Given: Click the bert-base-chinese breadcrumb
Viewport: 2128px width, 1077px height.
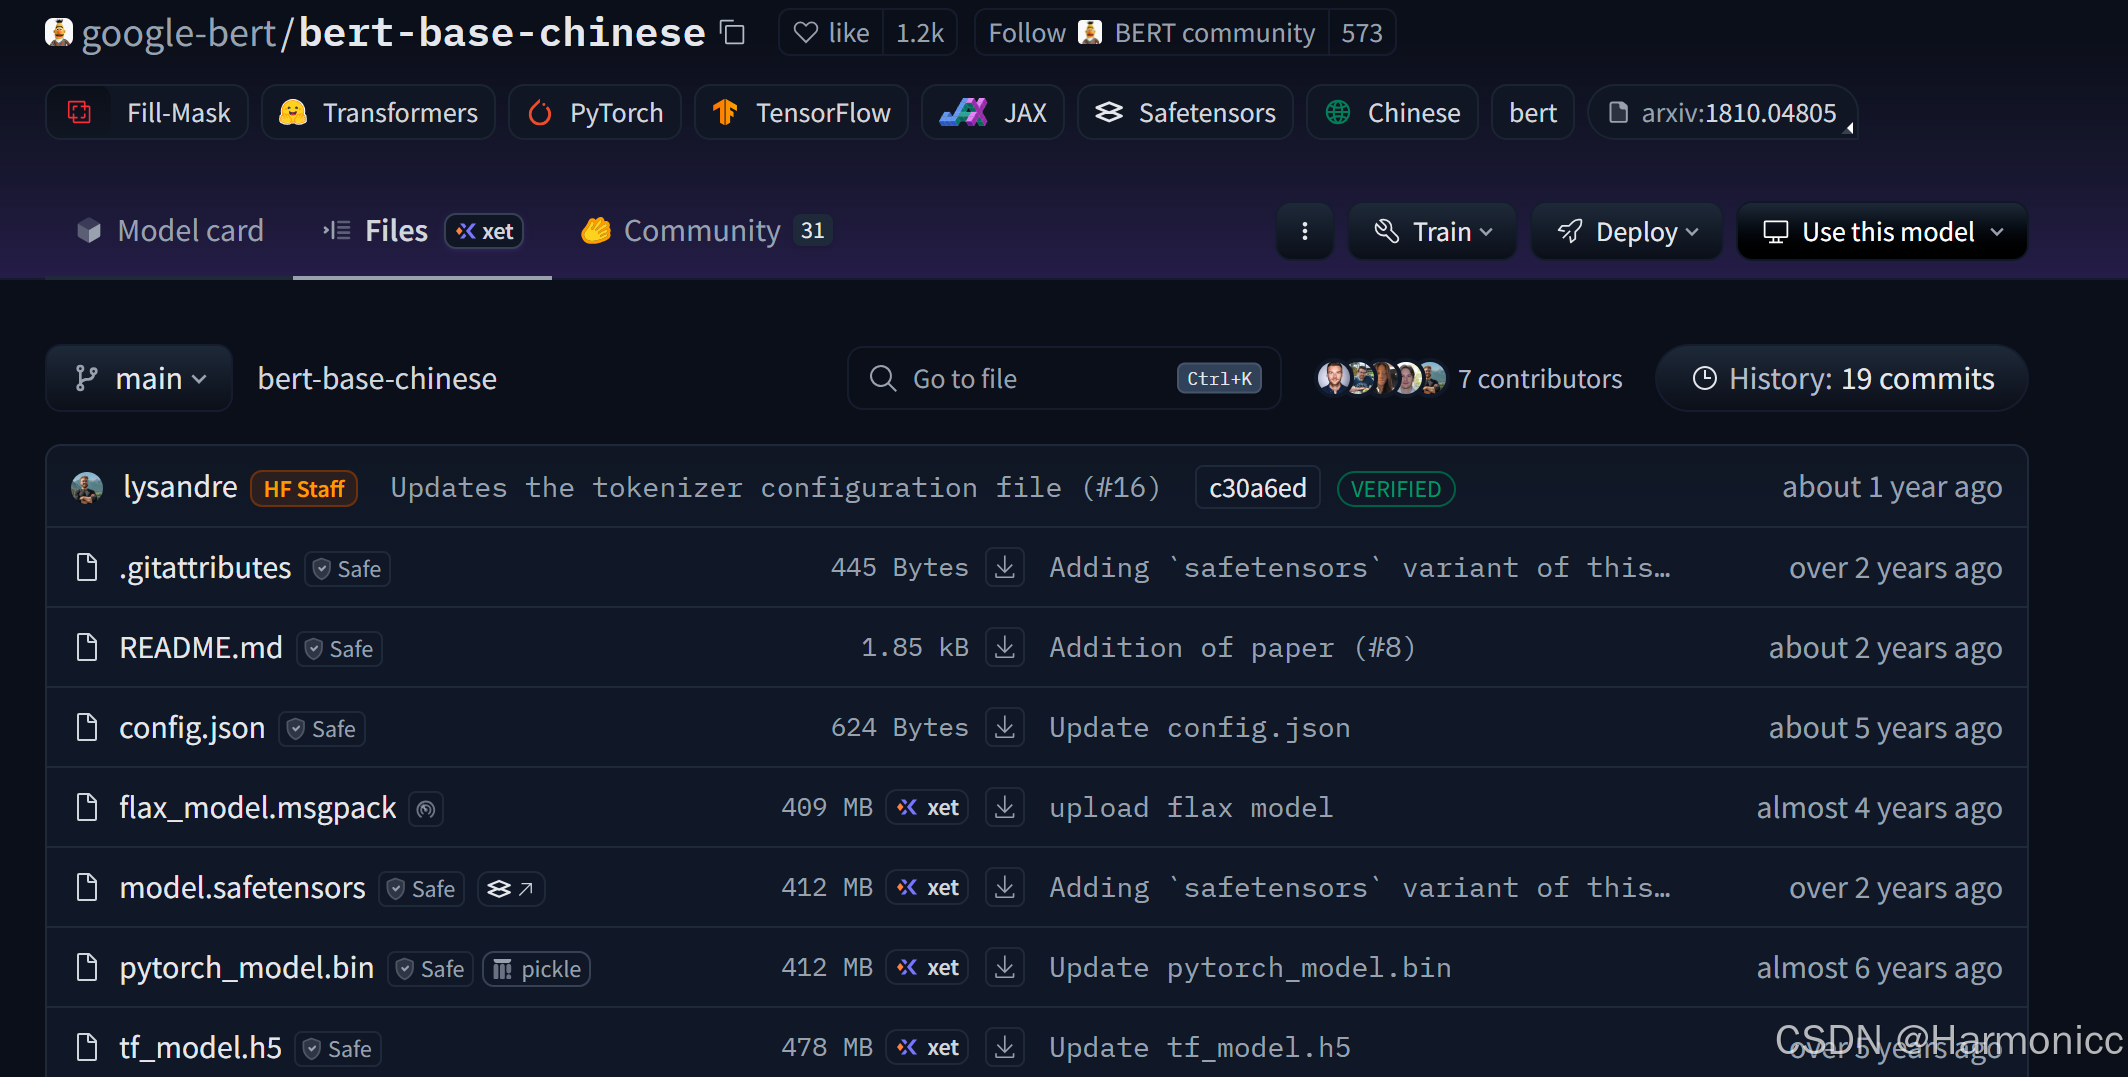Looking at the screenshot, I should [x=377, y=378].
